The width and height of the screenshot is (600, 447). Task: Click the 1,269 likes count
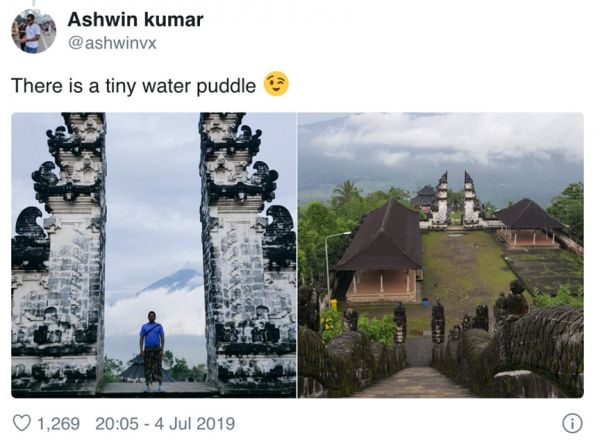[x=58, y=423]
